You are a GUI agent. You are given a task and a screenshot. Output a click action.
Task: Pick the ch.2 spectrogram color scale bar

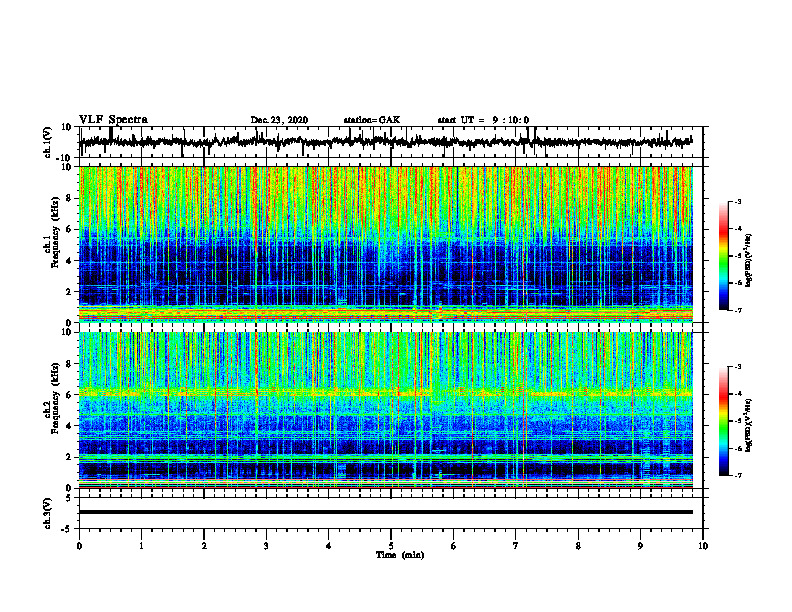pos(723,421)
